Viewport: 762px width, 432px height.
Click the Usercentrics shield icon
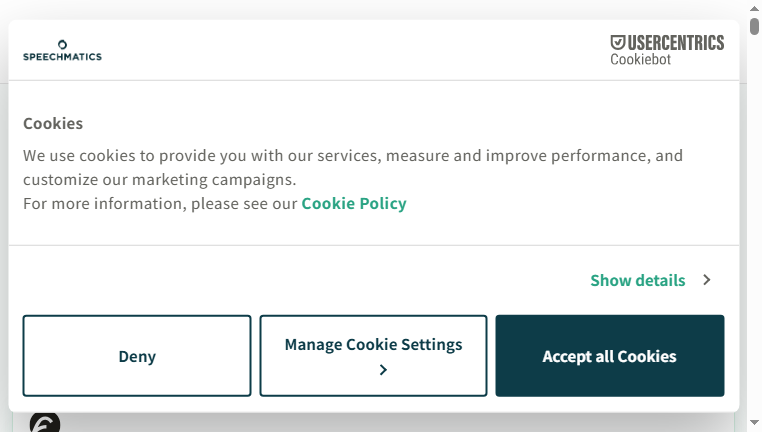tap(618, 42)
